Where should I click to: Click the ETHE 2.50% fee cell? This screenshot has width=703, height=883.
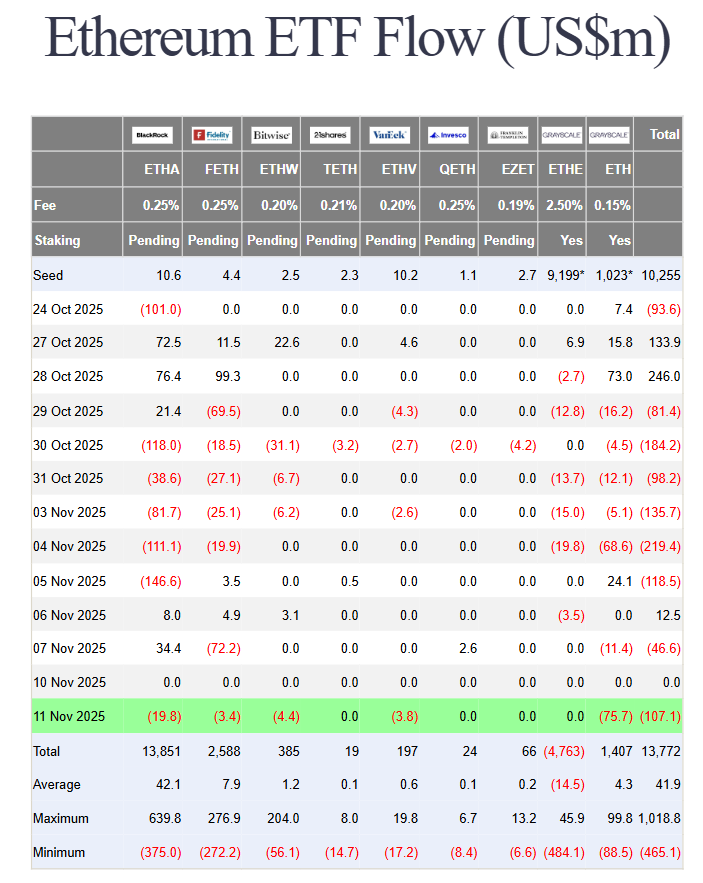click(x=562, y=205)
